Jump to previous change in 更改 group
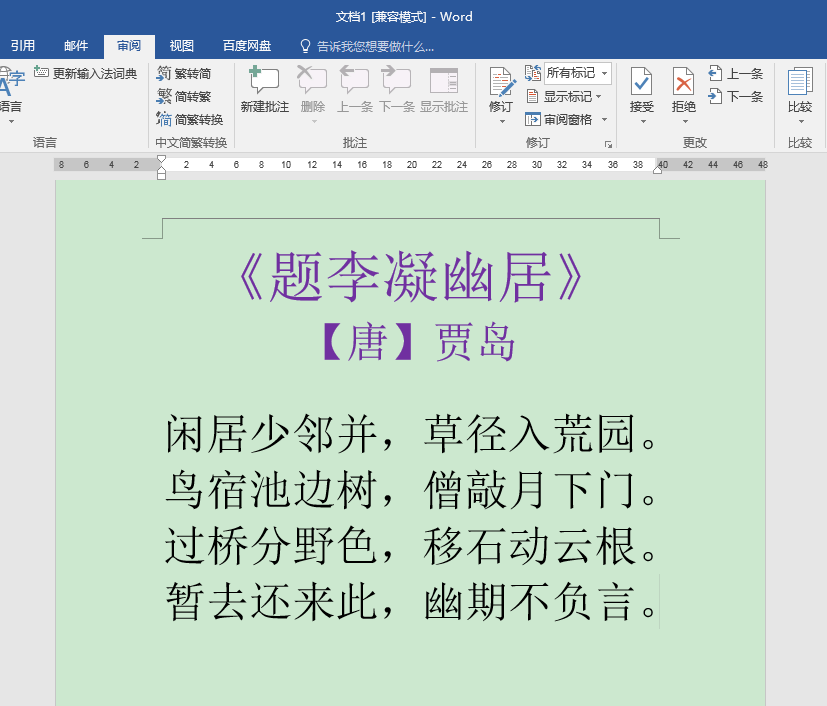Image resolution: width=827 pixels, height=706 pixels. click(x=736, y=73)
